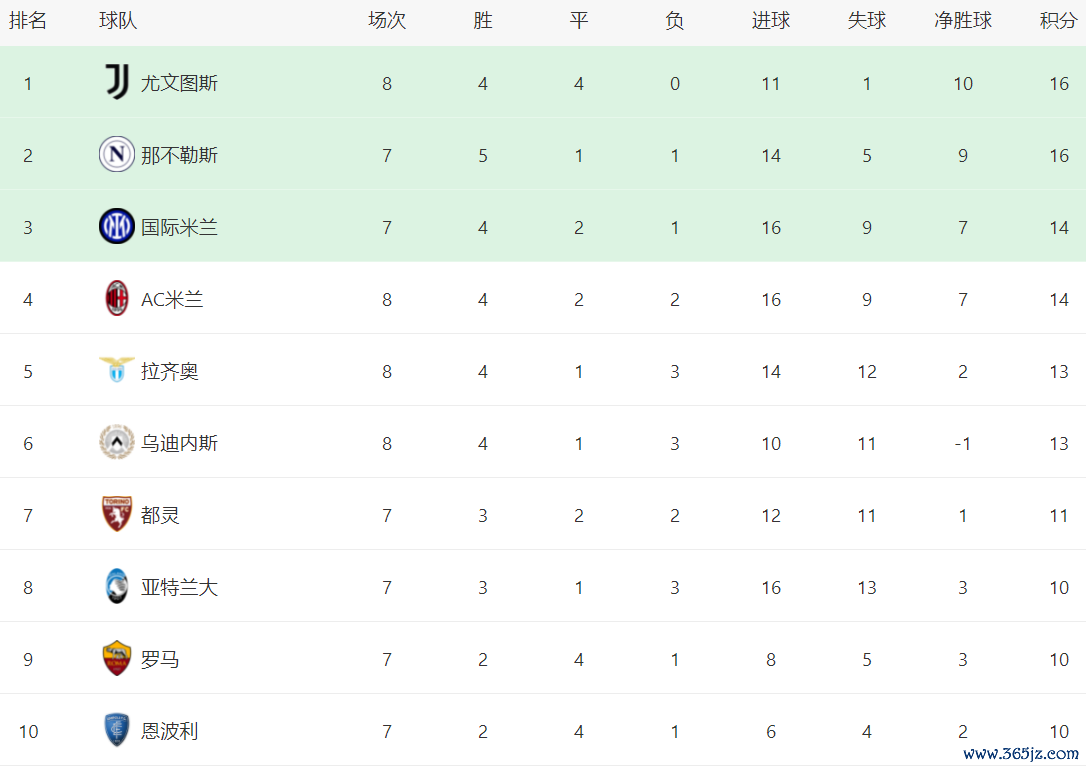Select the 场次 column header

(386, 21)
